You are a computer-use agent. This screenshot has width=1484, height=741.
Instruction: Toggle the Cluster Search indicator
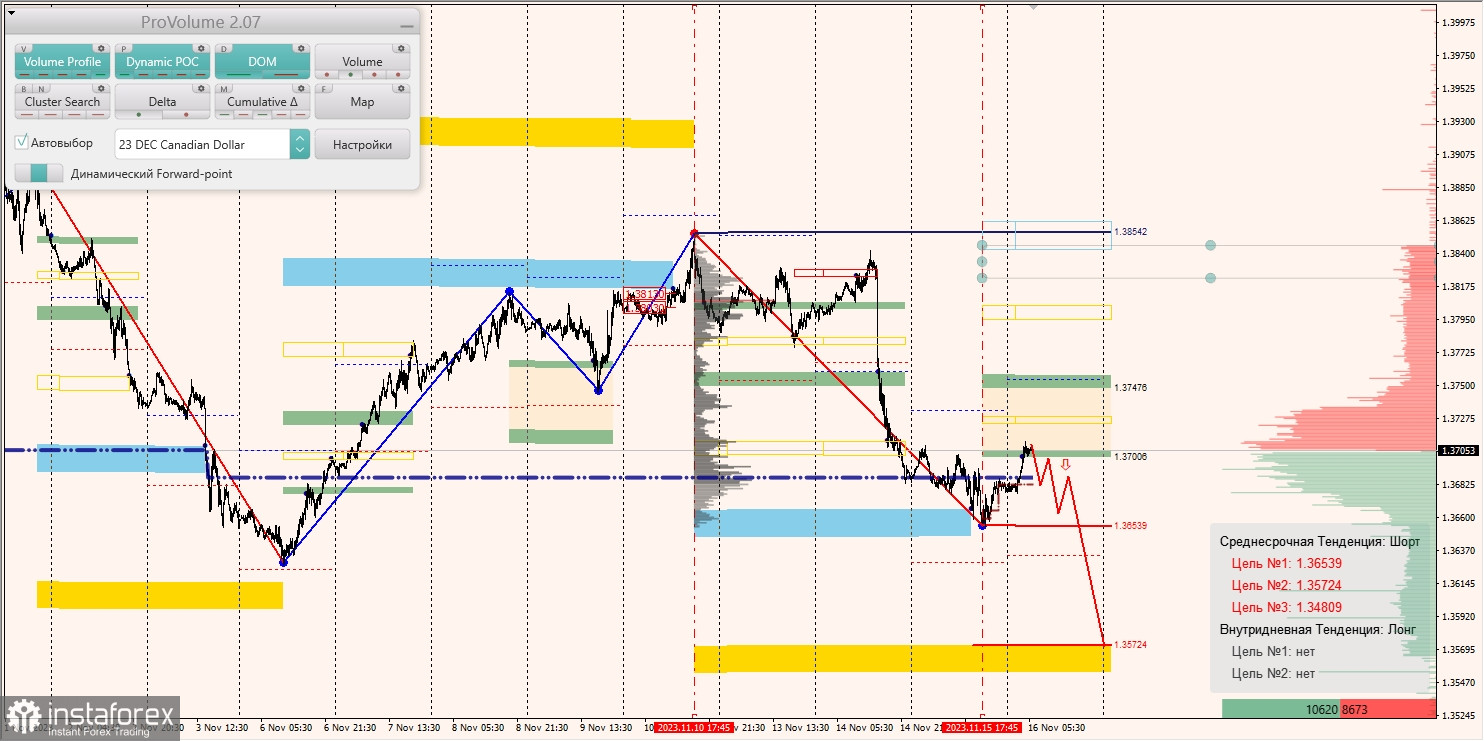point(62,102)
